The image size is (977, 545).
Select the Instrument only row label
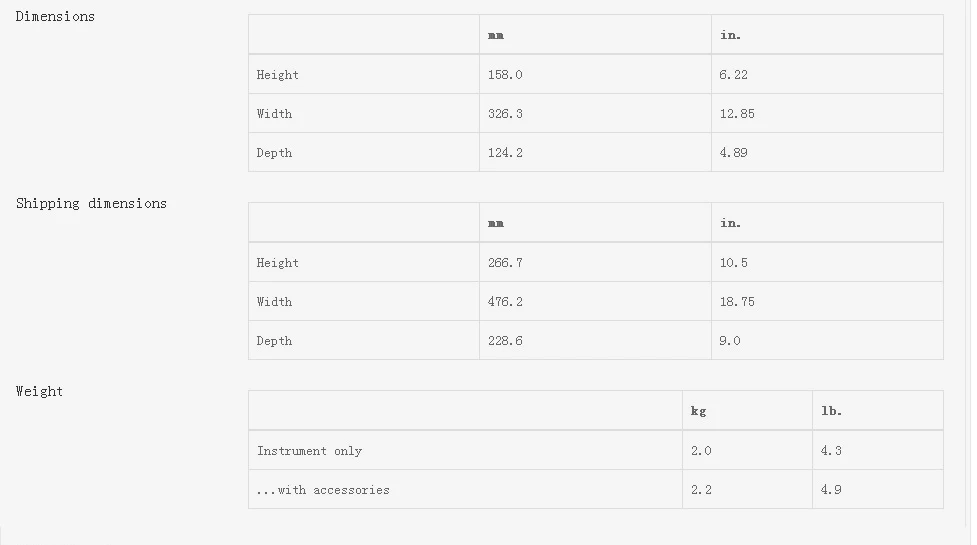(x=309, y=451)
